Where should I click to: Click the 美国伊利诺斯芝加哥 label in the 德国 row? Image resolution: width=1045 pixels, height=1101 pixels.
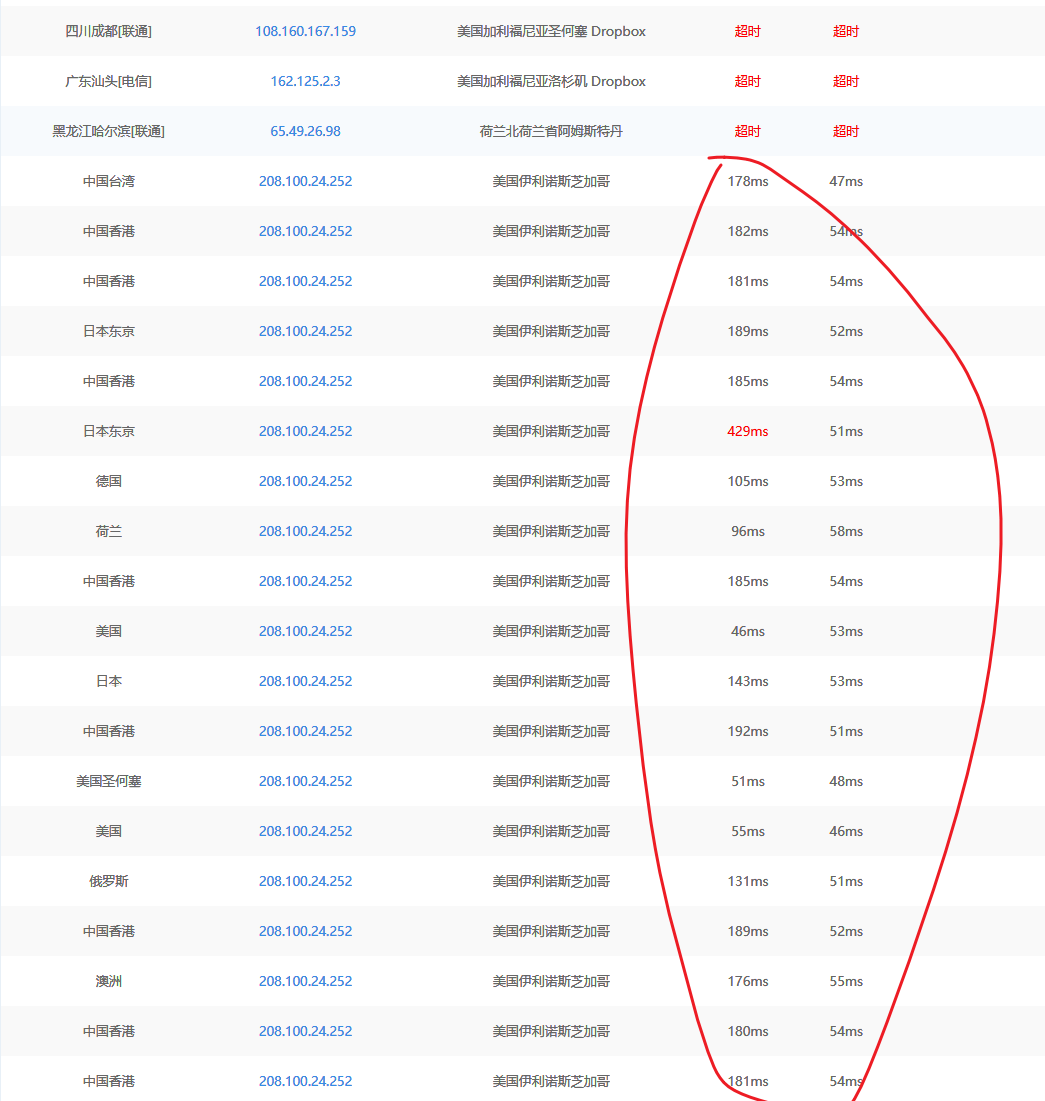click(x=551, y=481)
